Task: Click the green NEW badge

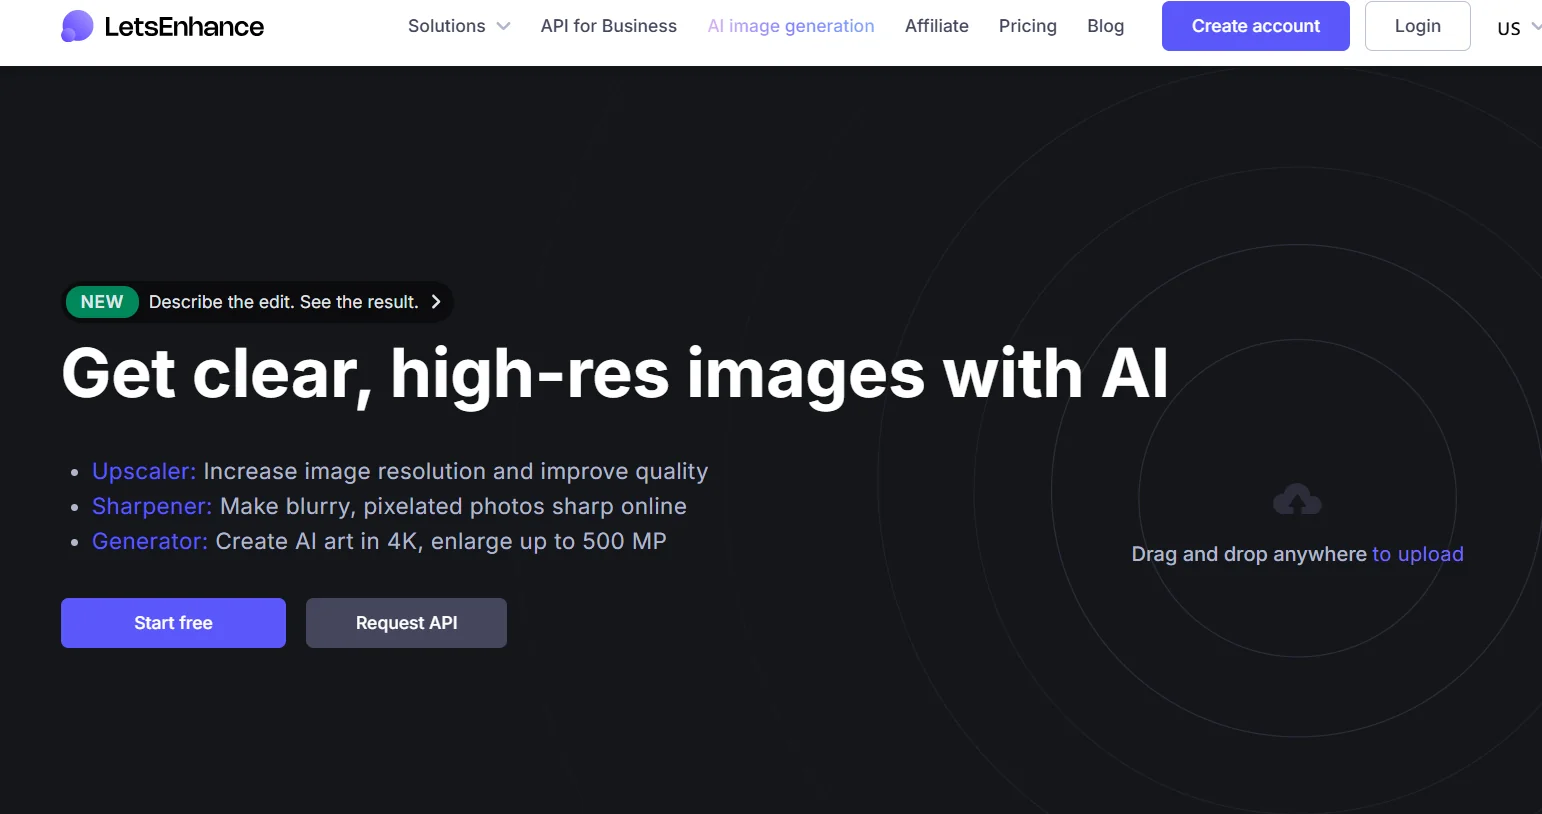Action: [x=102, y=302]
